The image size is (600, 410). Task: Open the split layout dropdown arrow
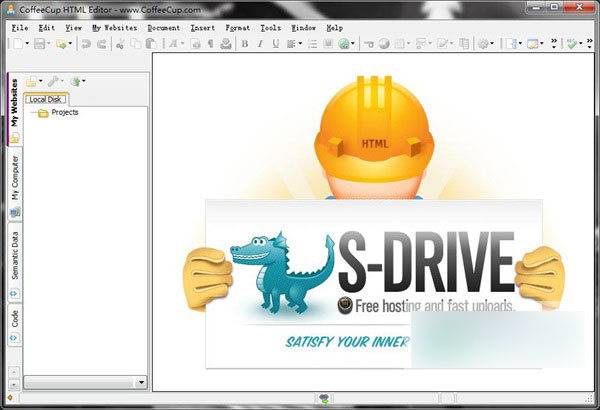(520, 44)
